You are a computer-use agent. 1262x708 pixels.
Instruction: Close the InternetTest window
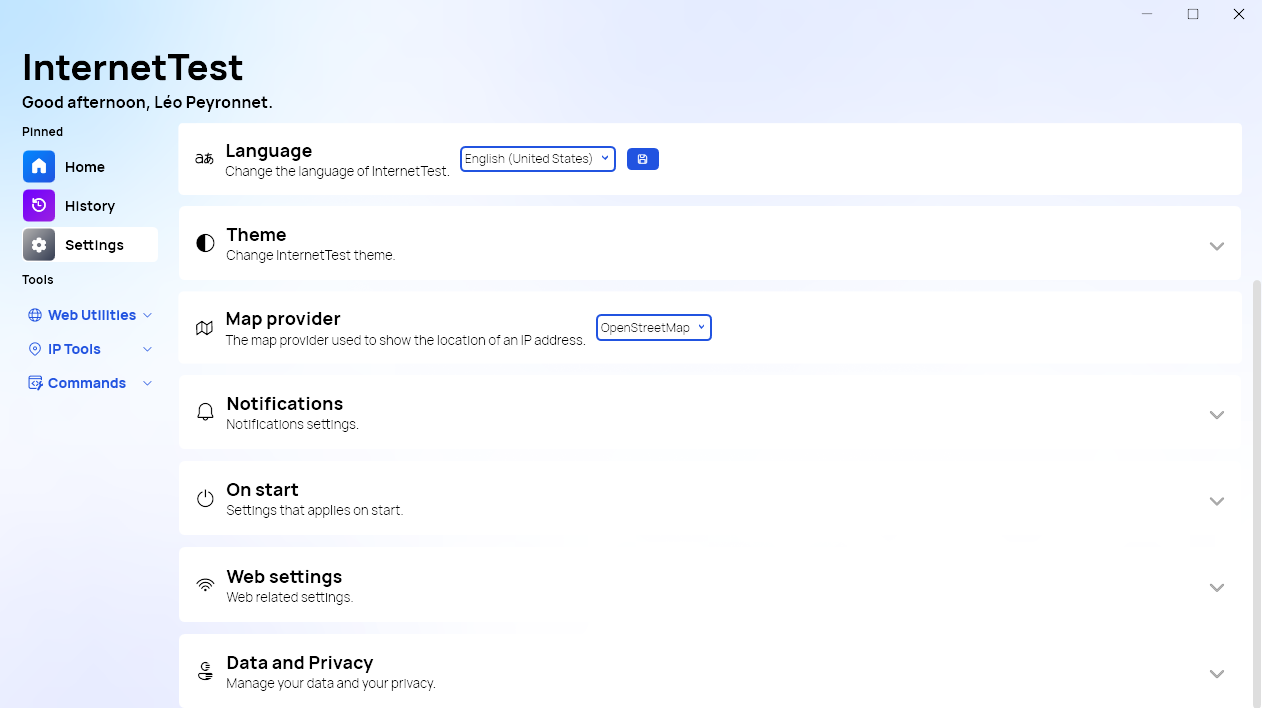(x=1239, y=14)
